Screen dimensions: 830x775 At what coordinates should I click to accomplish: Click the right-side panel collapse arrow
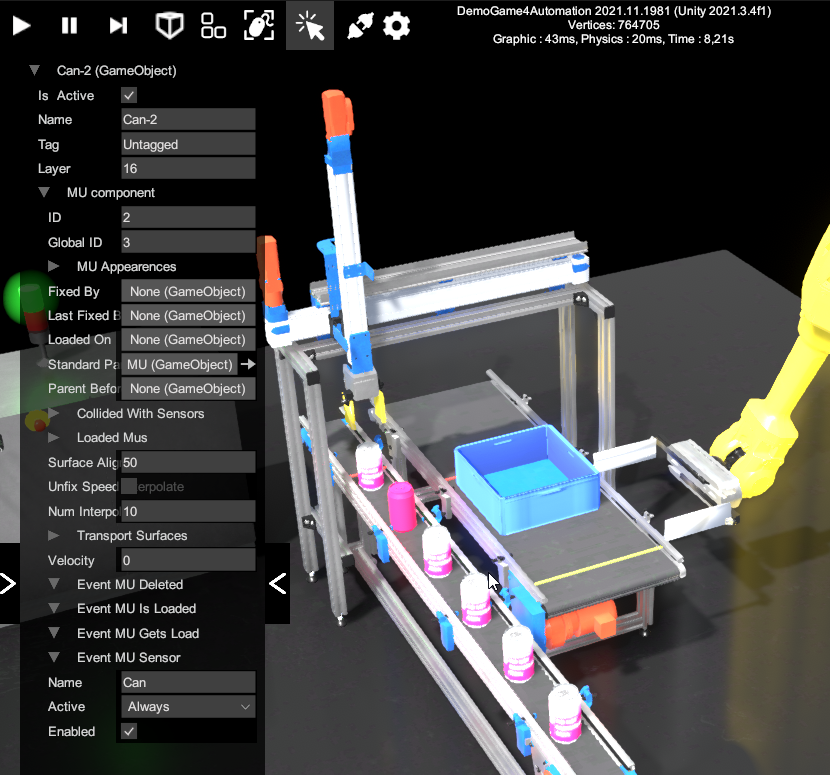click(x=278, y=582)
